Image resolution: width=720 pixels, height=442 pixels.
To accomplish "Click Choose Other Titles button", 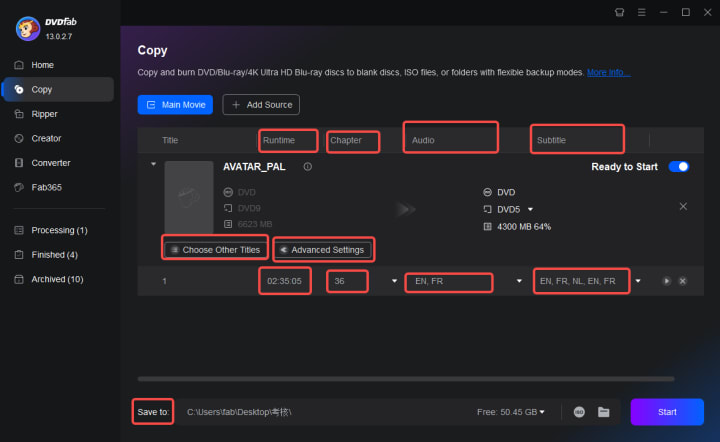I will [x=215, y=250].
